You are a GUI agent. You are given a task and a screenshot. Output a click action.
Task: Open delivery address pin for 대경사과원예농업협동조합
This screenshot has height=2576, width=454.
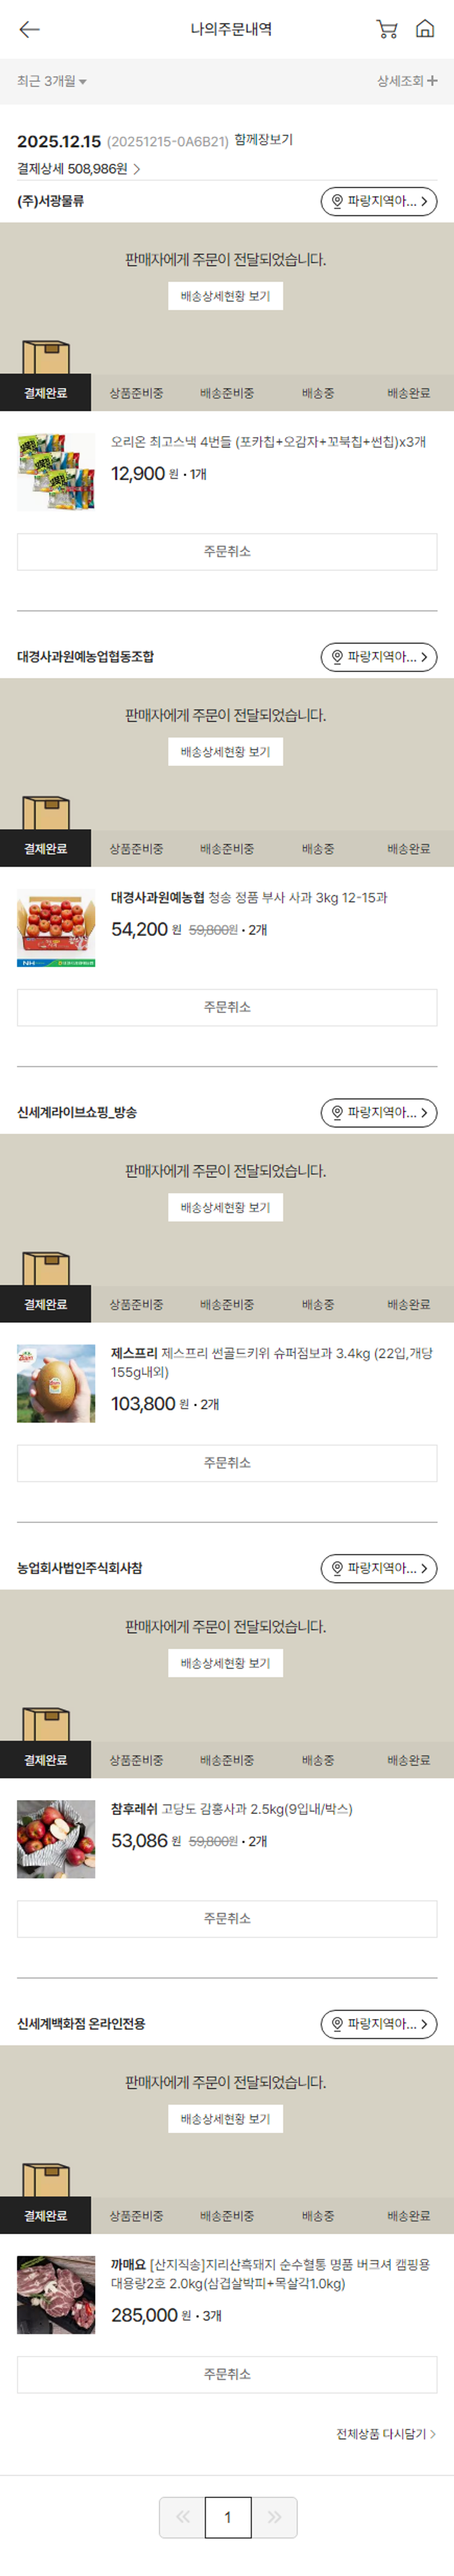pyautogui.click(x=379, y=657)
